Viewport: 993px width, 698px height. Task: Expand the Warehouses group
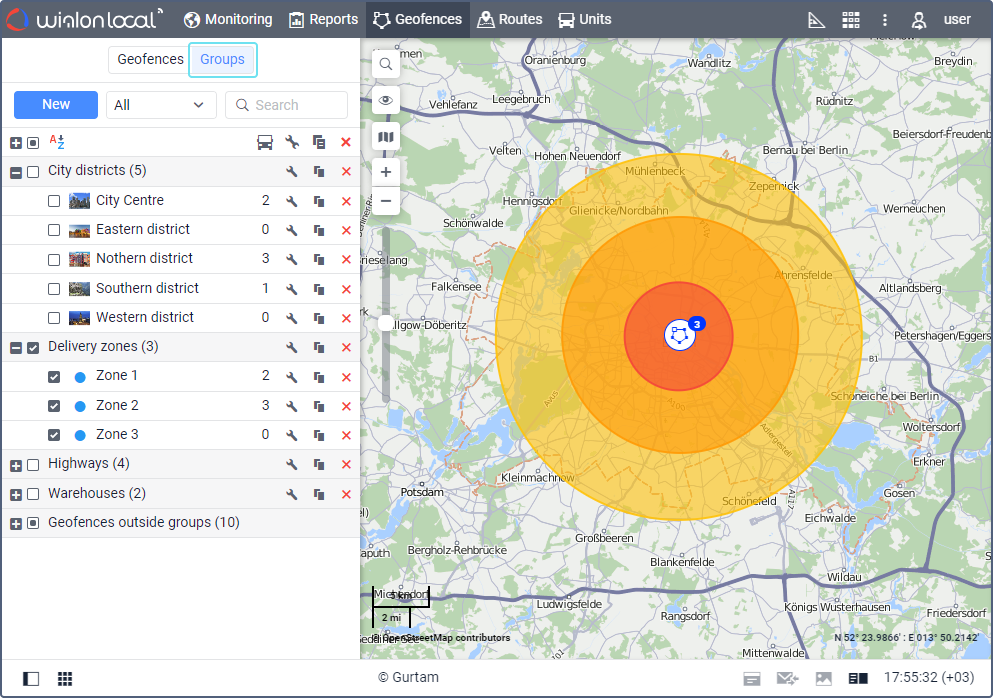(16, 494)
